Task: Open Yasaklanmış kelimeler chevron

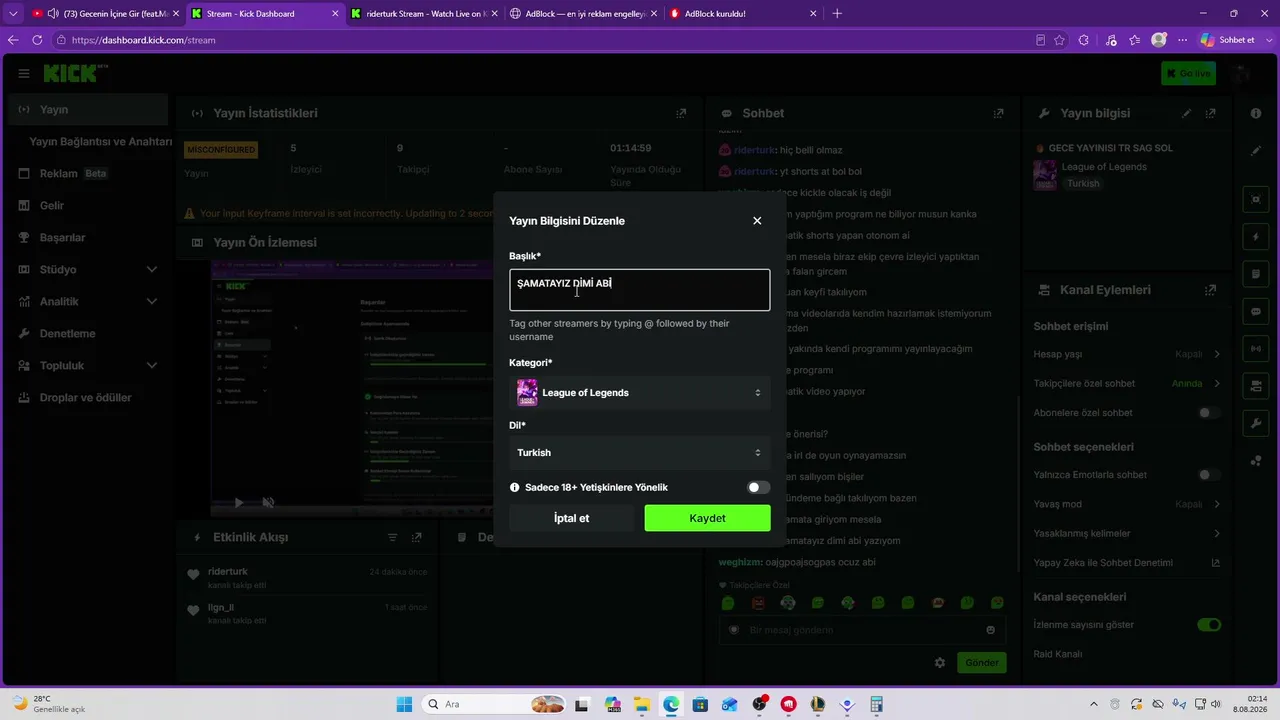Action: 1217,534
